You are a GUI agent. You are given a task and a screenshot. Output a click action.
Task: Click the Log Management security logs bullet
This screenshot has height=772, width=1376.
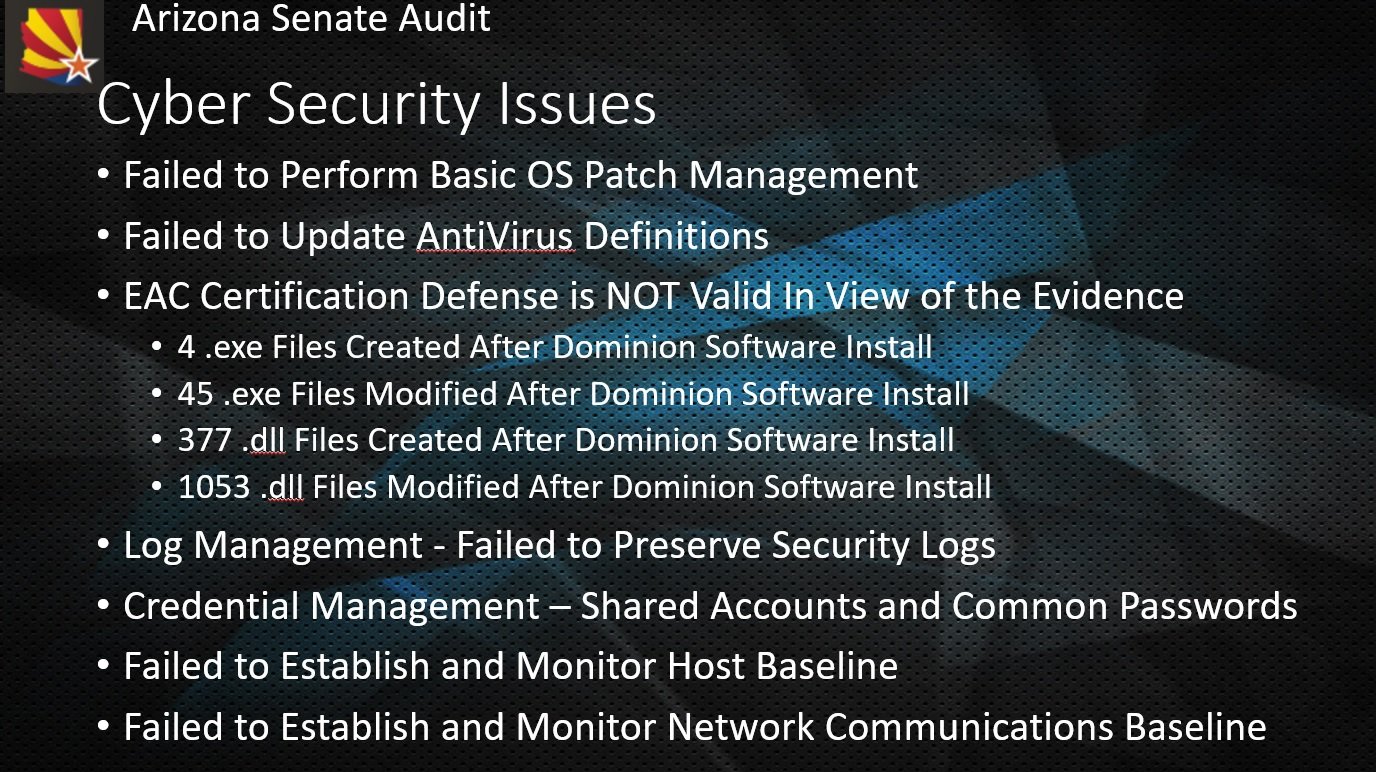tap(559, 546)
